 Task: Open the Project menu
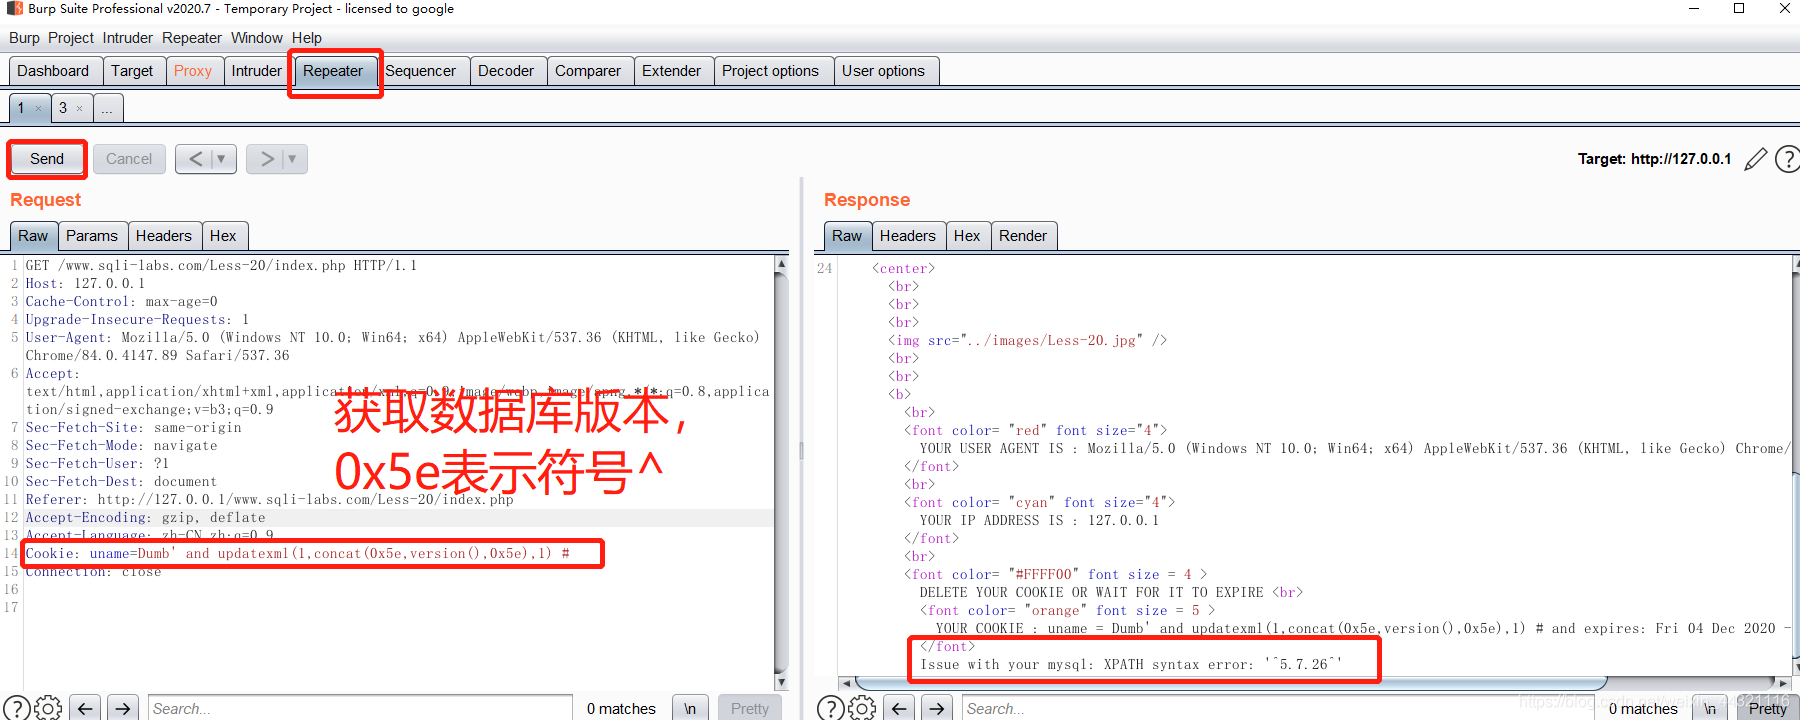71,38
